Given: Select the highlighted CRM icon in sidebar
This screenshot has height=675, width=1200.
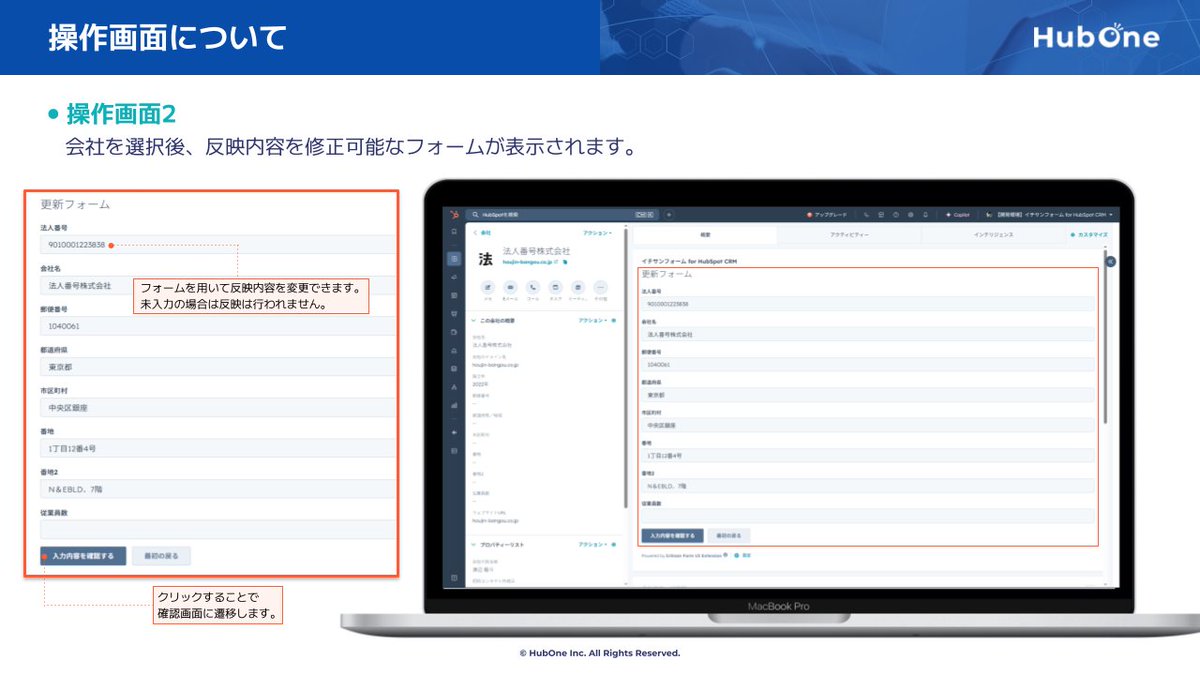Looking at the screenshot, I should 454,259.
